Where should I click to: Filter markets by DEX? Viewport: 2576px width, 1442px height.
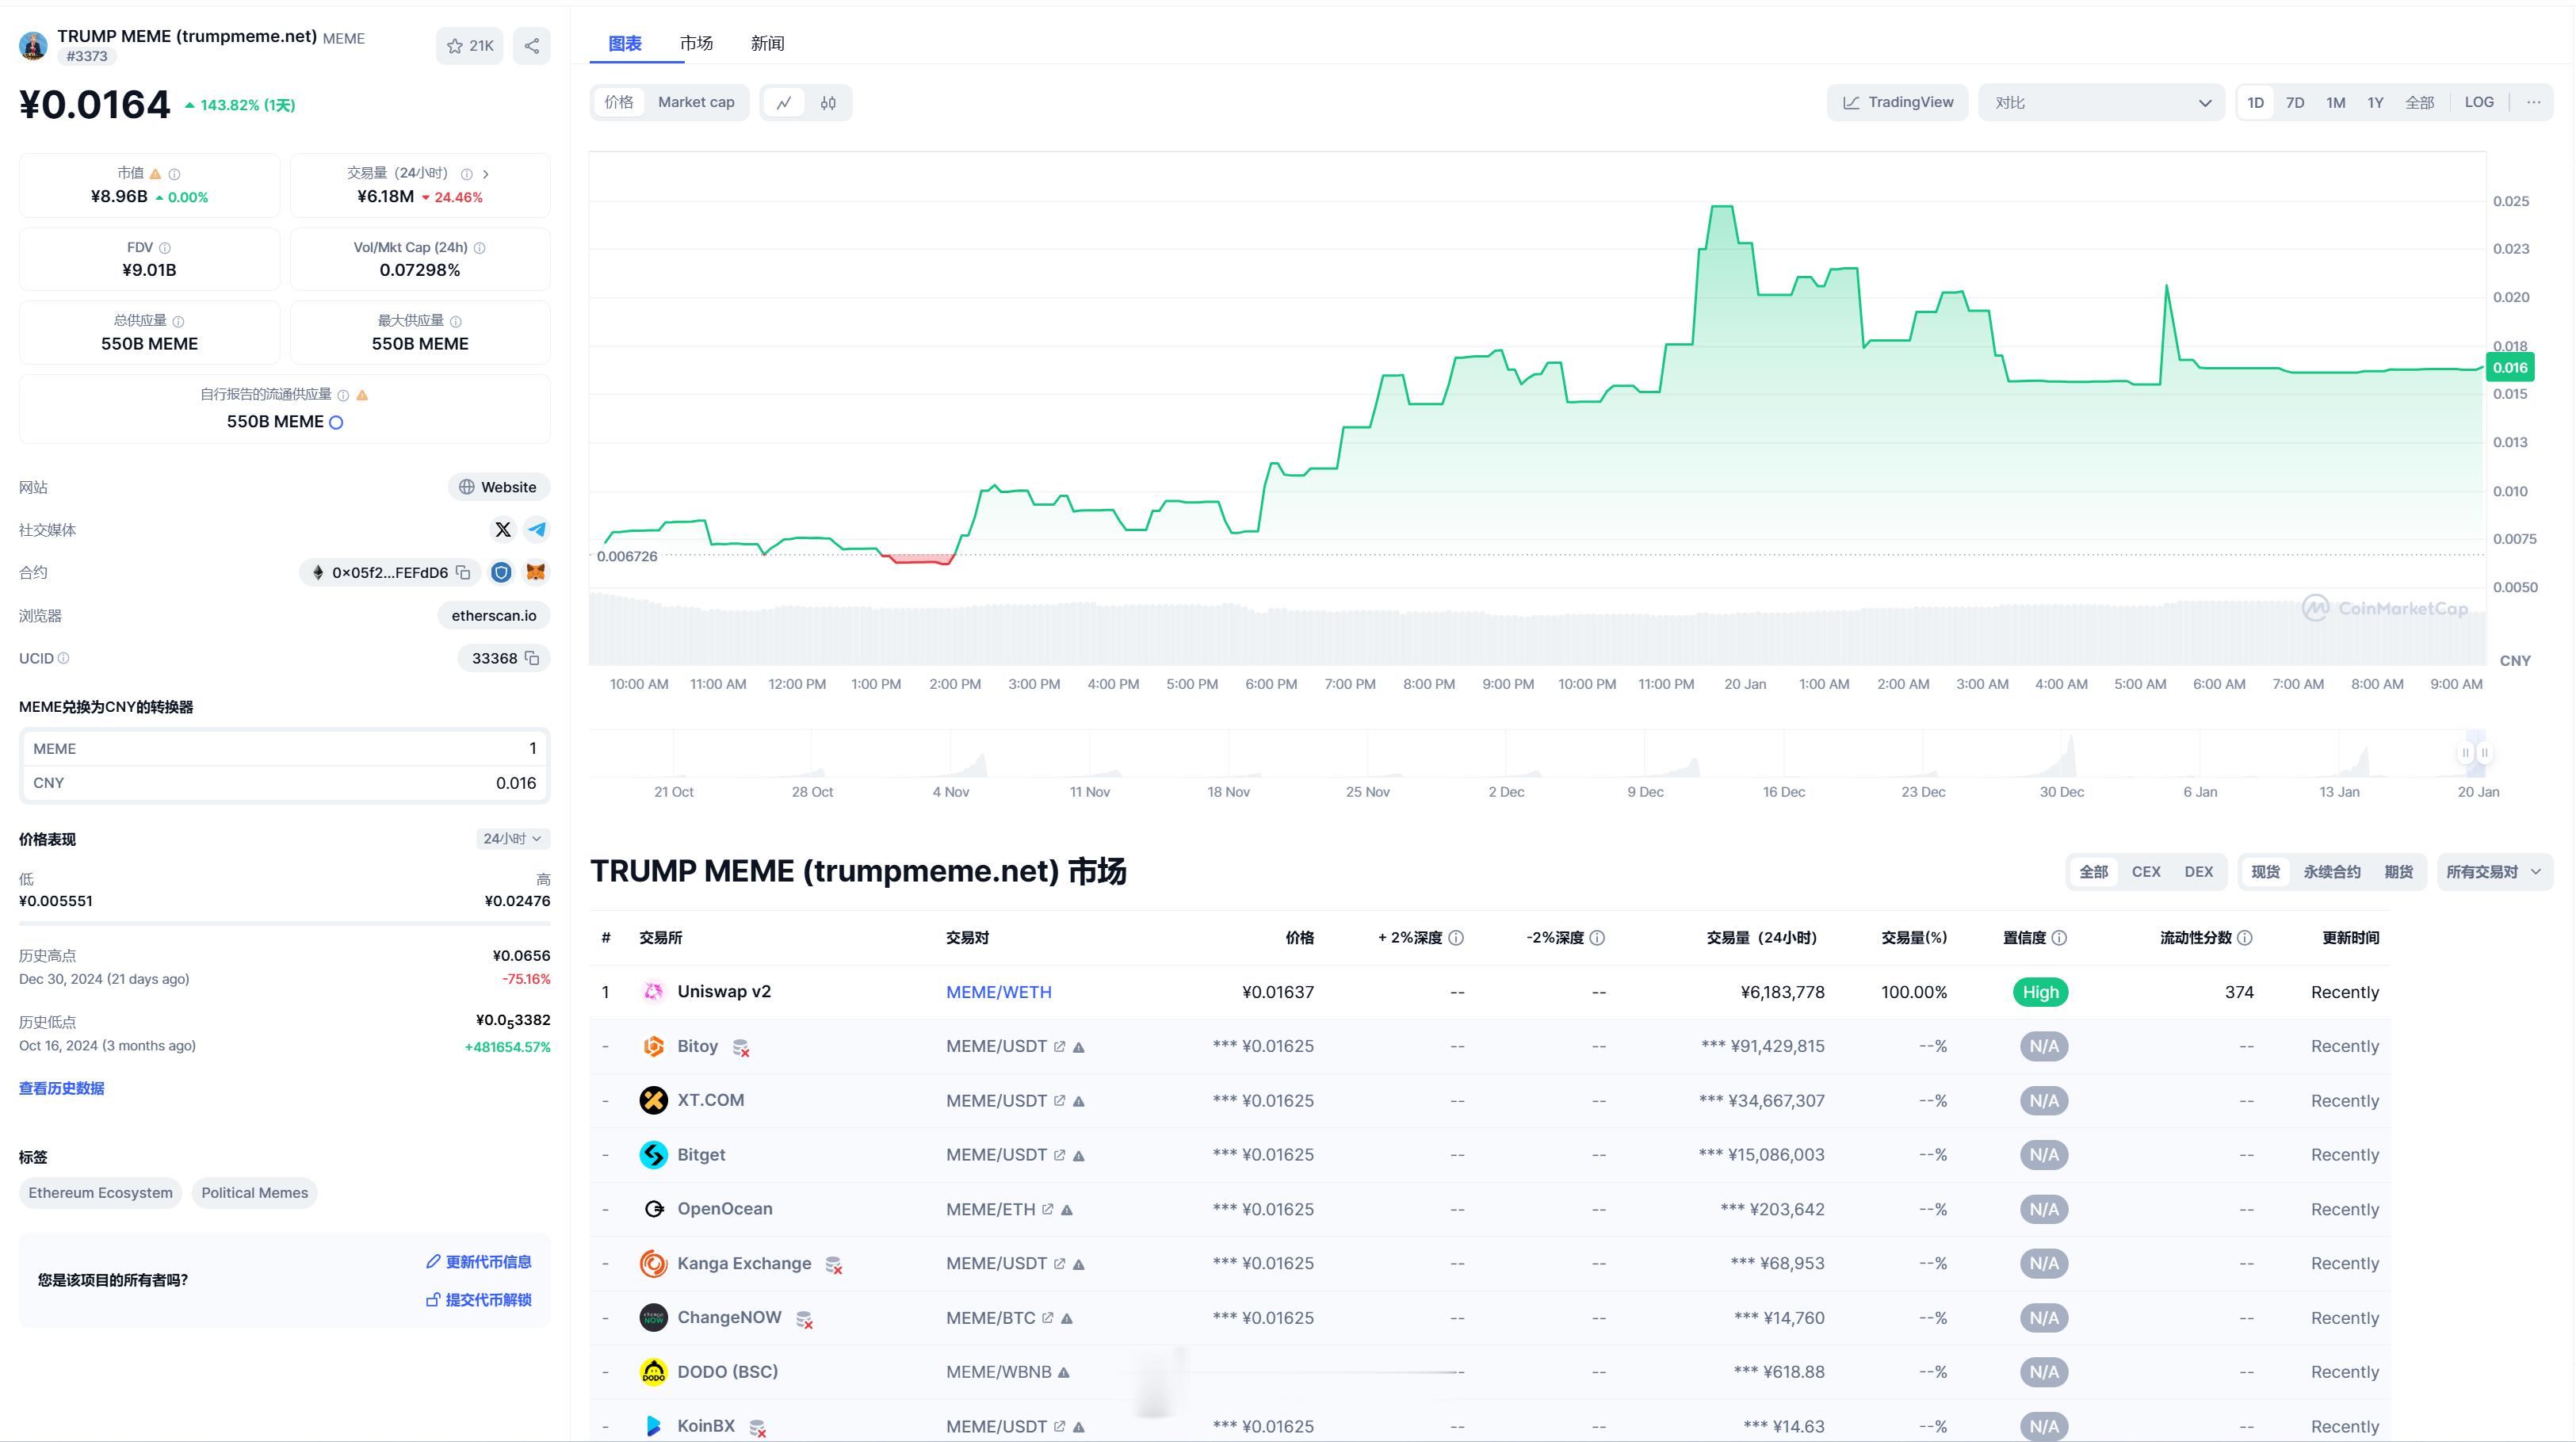(2198, 872)
